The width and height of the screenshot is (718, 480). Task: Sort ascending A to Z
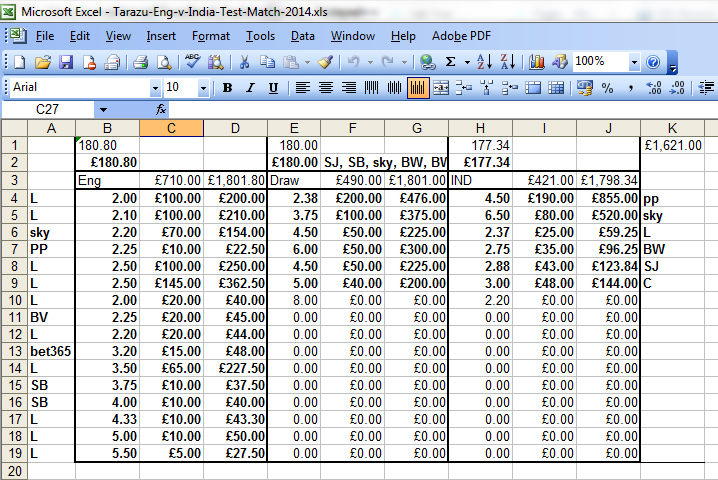coord(484,62)
